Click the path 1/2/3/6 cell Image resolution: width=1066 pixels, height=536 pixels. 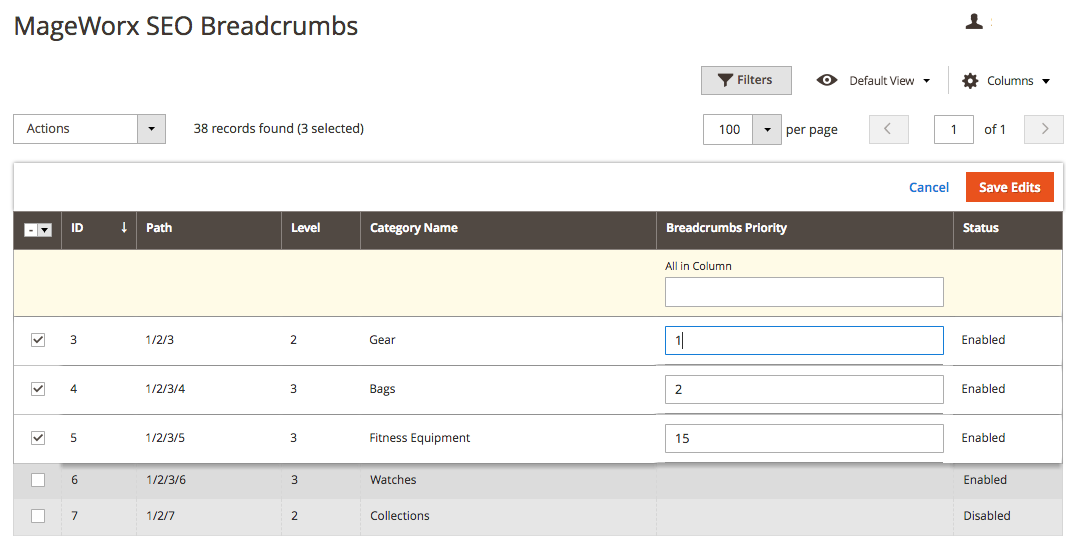pyautogui.click(x=166, y=480)
